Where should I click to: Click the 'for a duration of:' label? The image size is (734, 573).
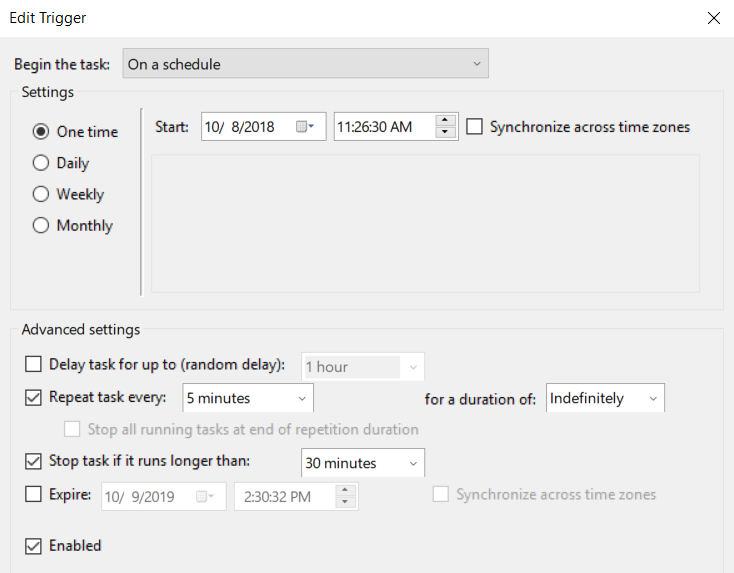[x=480, y=399]
